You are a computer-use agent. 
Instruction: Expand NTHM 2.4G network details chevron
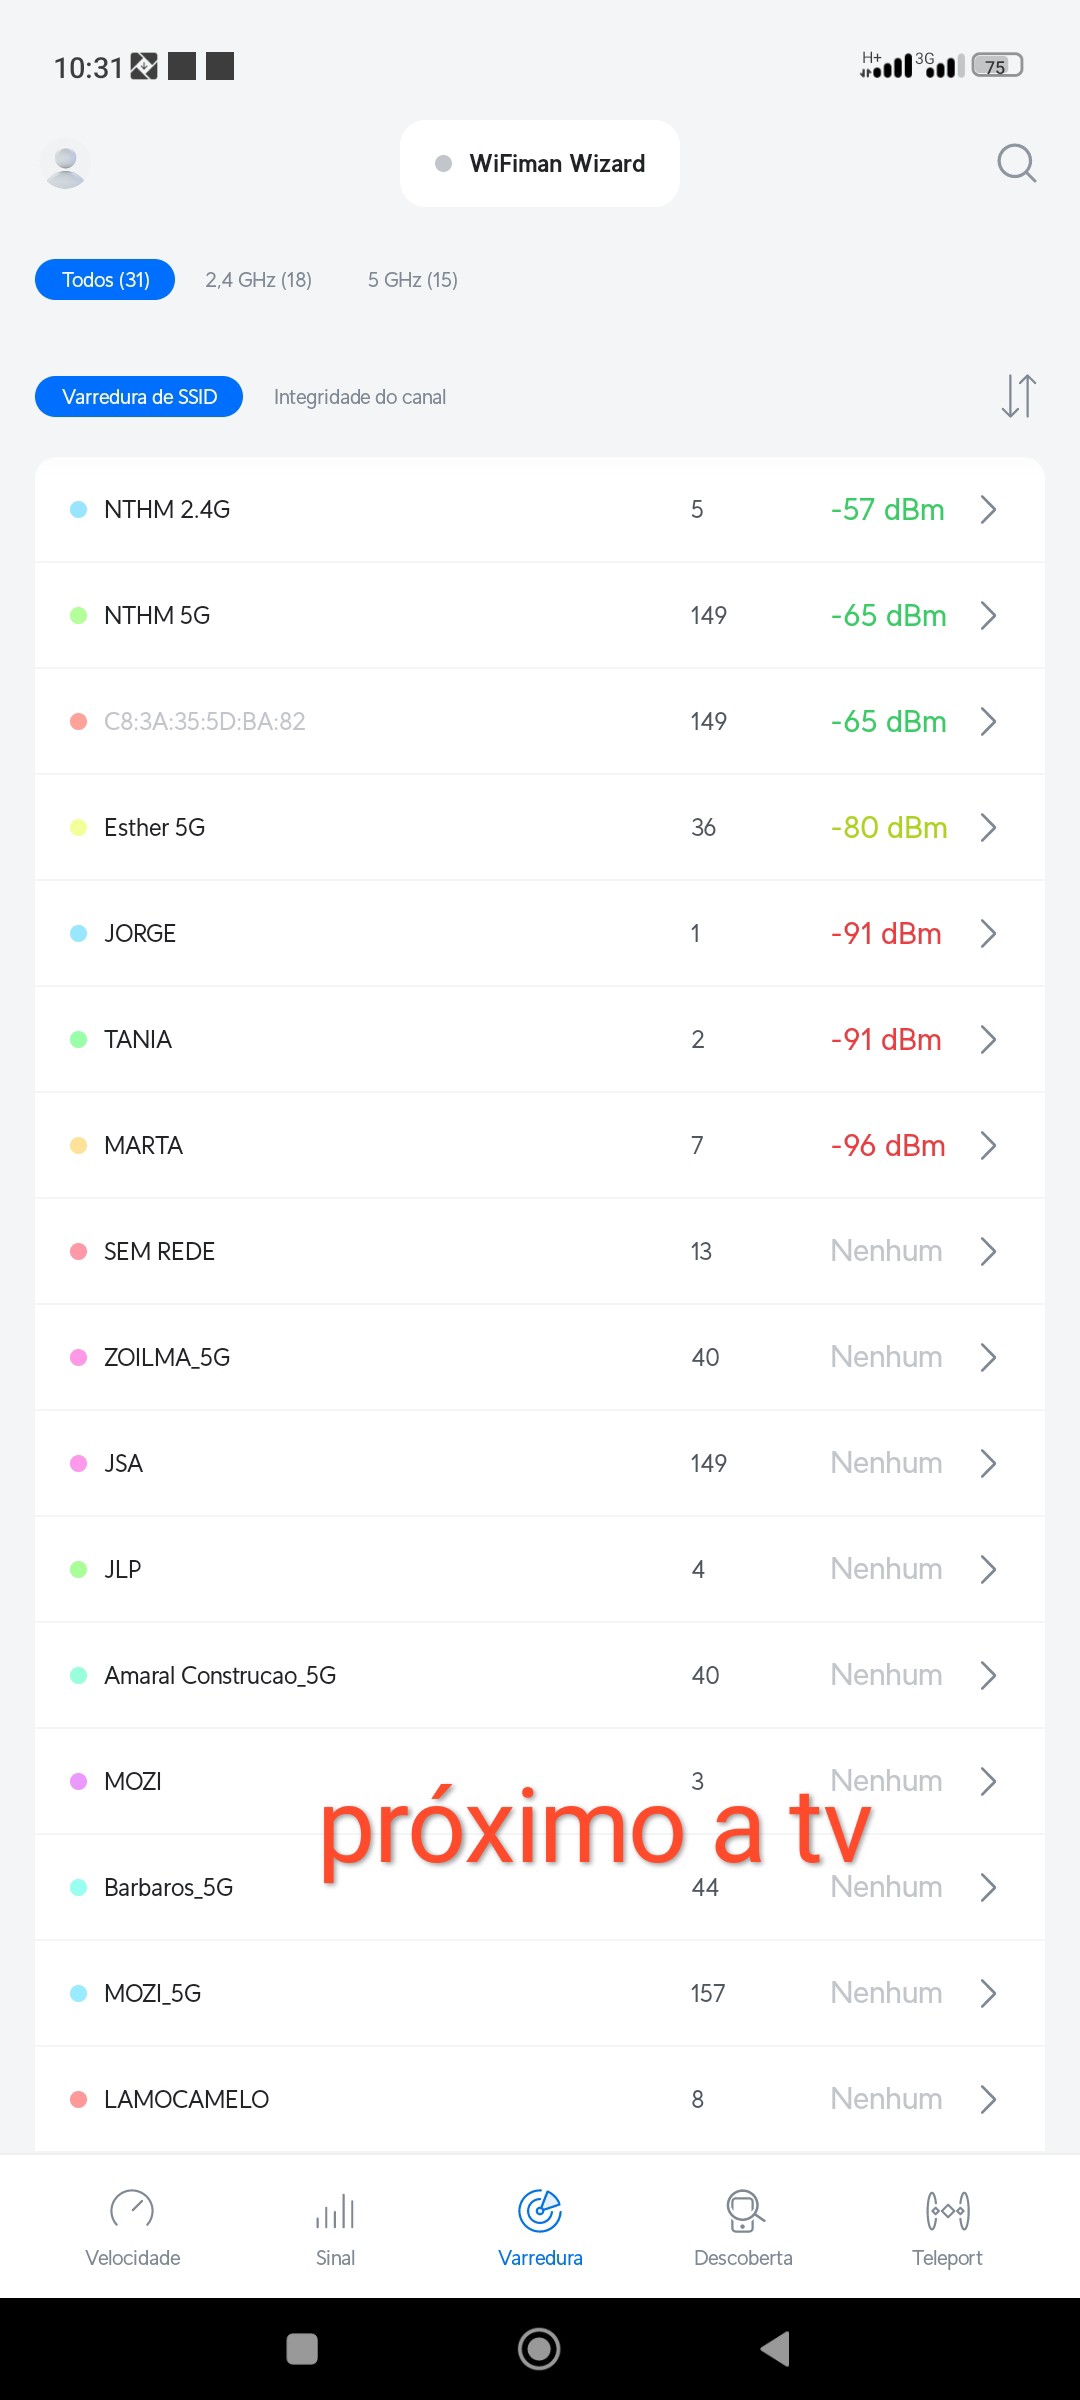point(988,510)
